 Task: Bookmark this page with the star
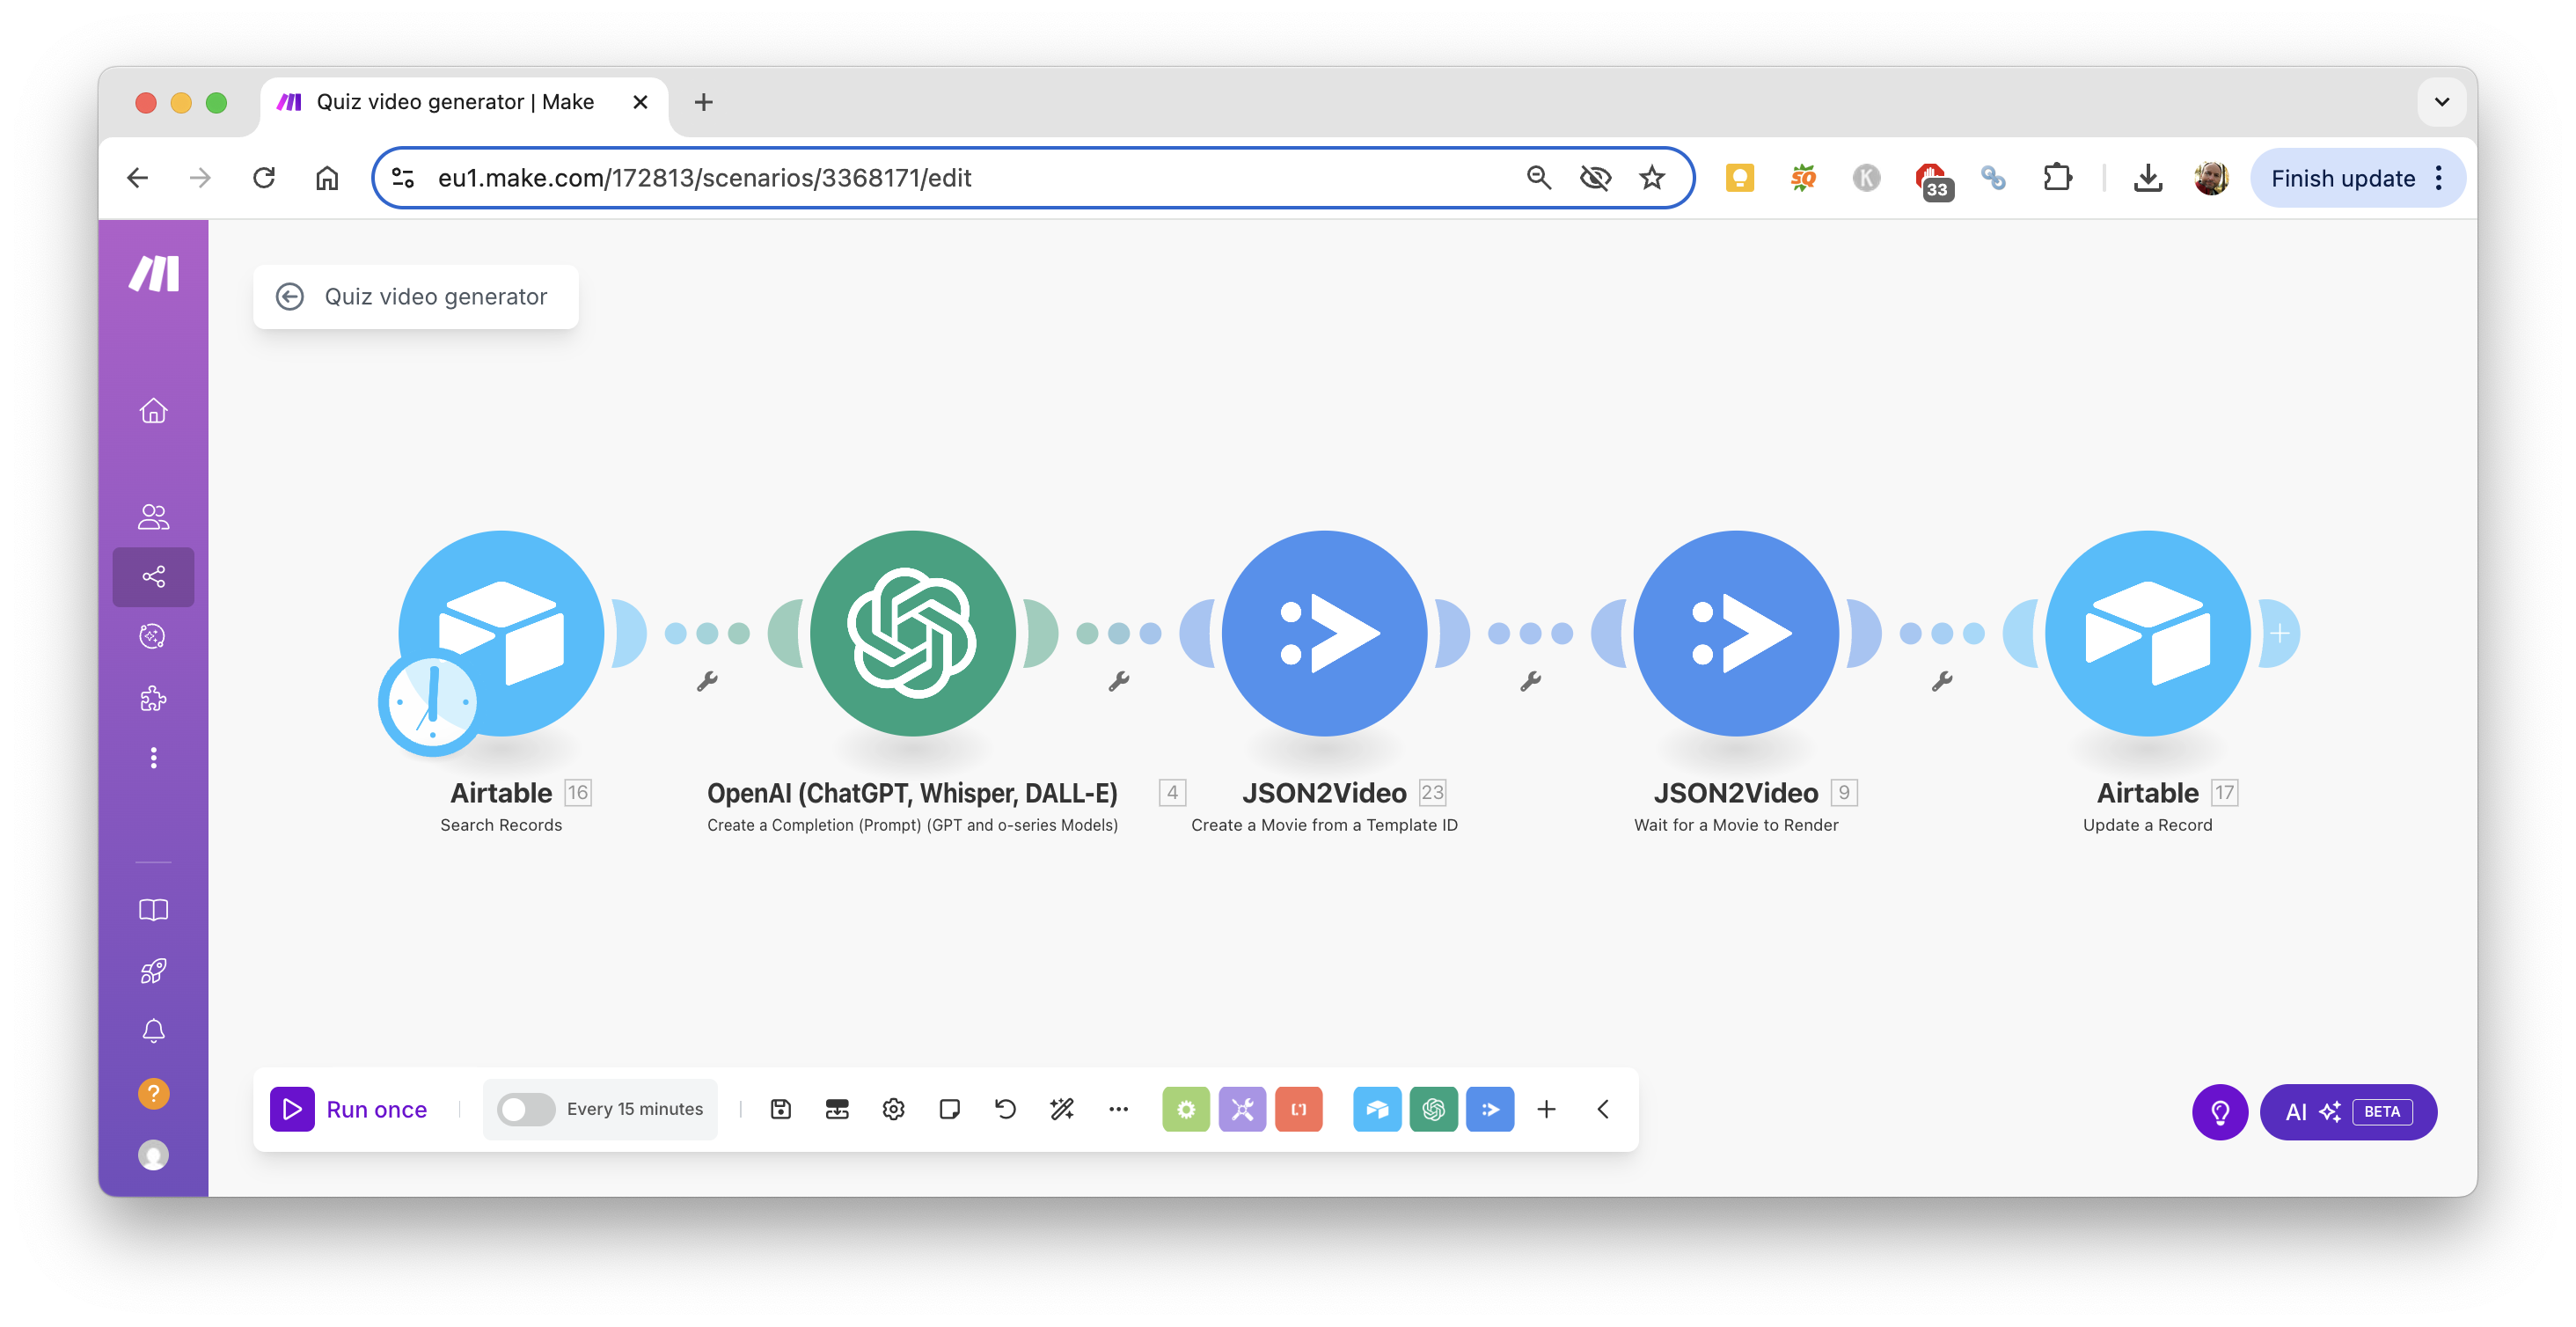pos(1652,178)
